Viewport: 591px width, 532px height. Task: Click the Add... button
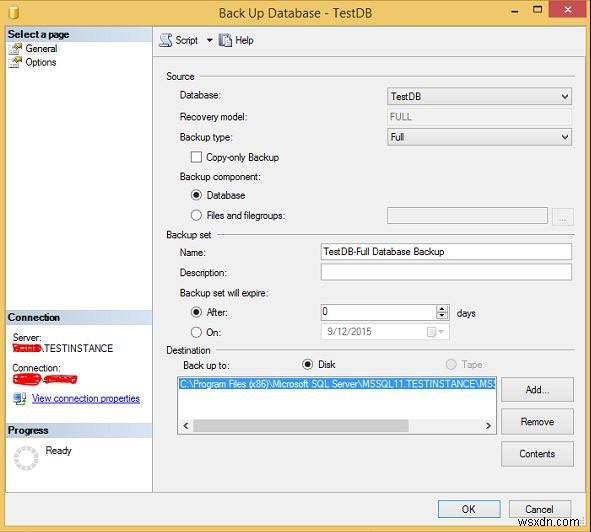537,389
